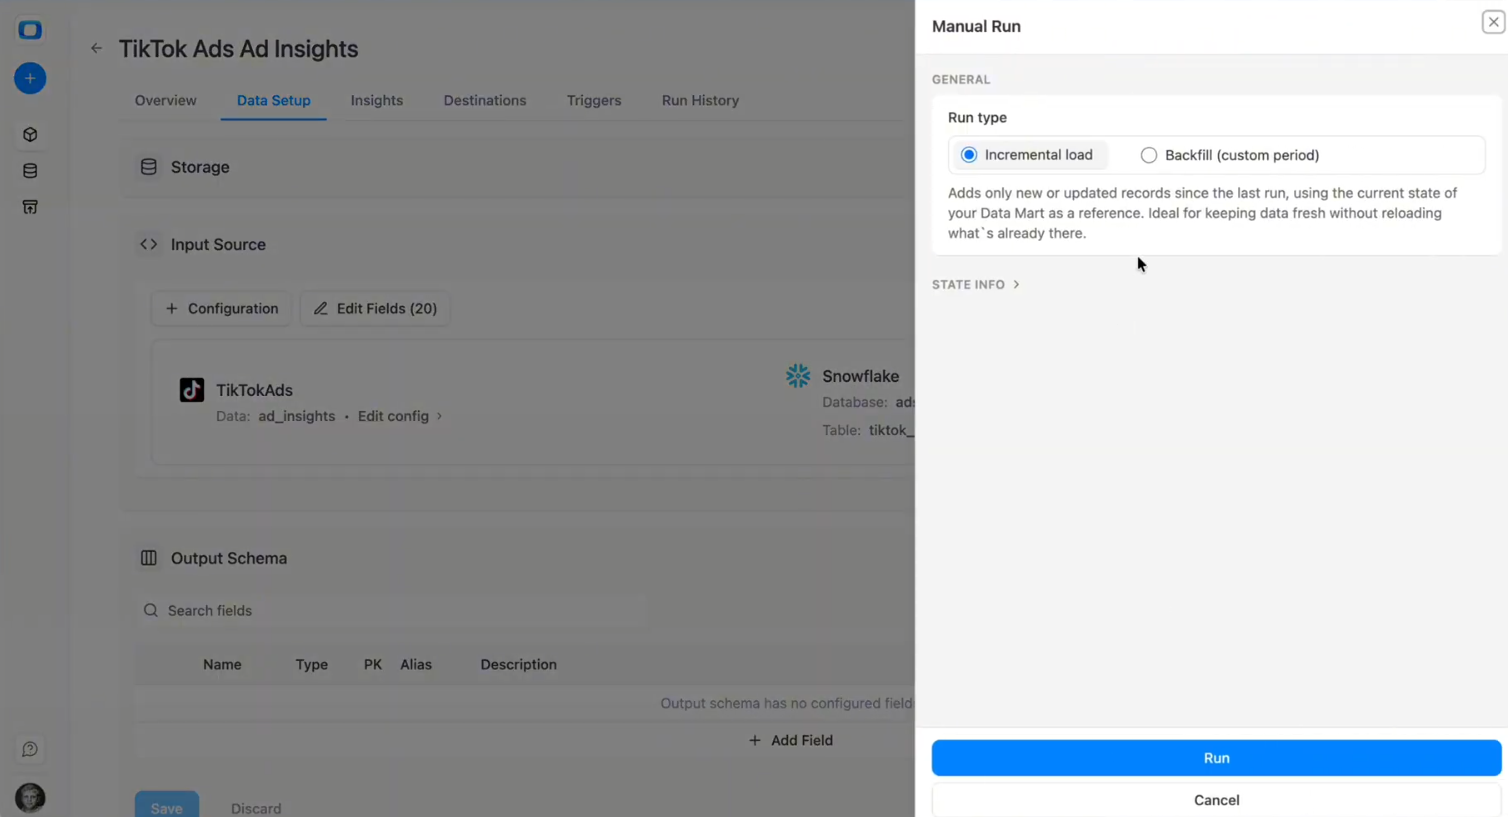The image size is (1508, 817).
Task: Expand the State Info section
Action: (976, 284)
